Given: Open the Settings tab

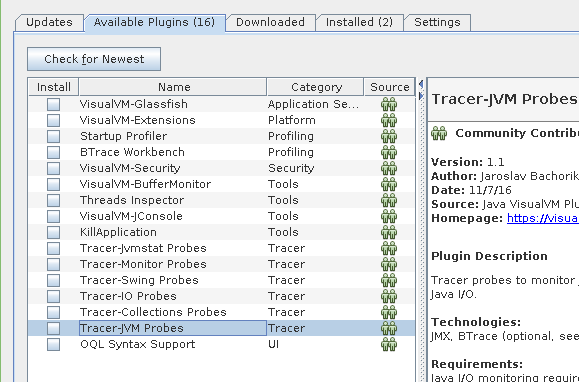Looking at the screenshot, I should (437, 23).
